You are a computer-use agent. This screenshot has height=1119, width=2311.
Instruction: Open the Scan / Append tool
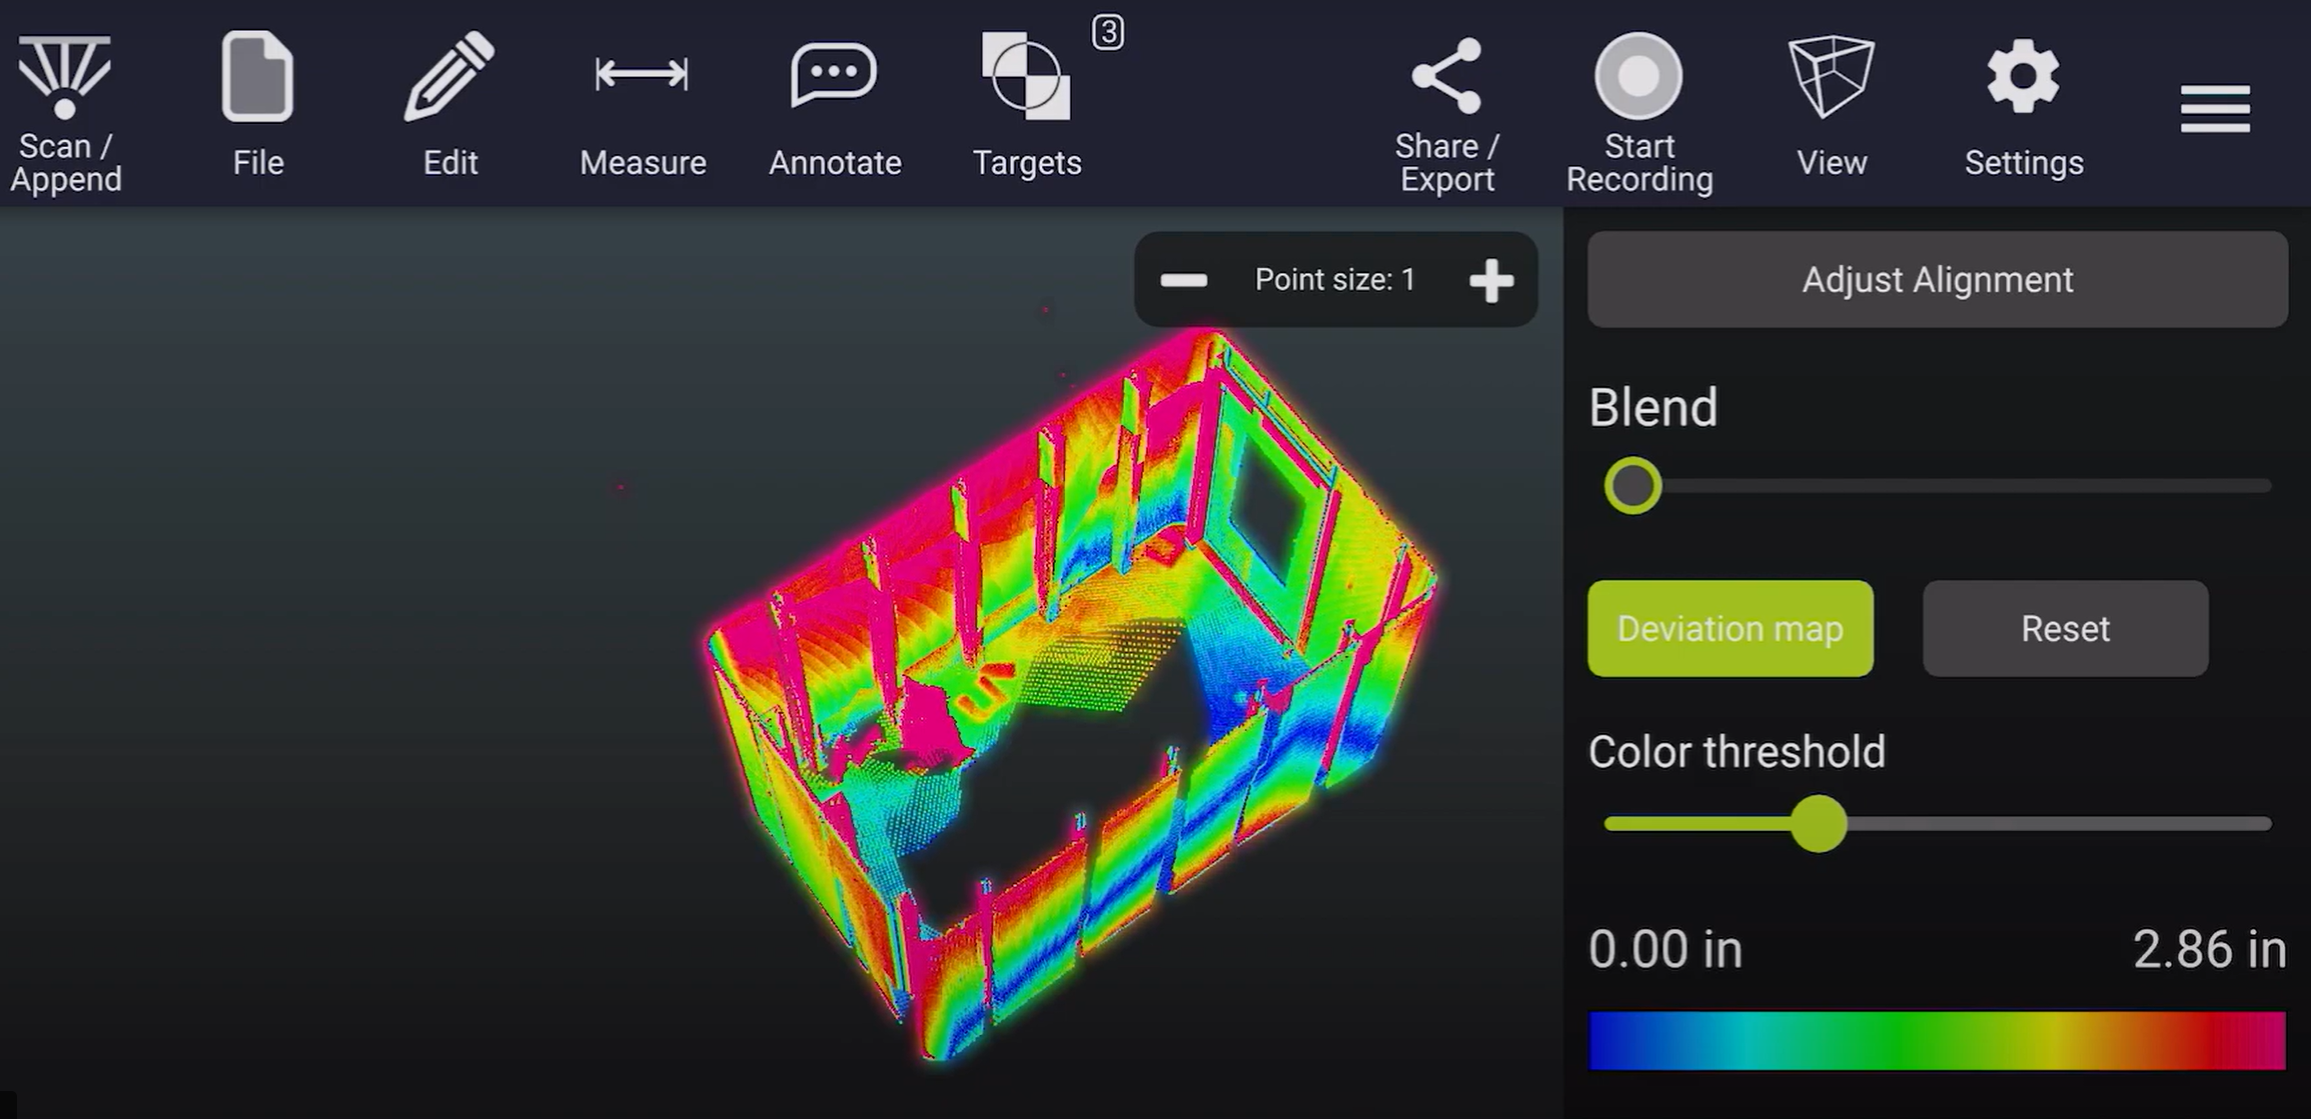click(65, 108)
